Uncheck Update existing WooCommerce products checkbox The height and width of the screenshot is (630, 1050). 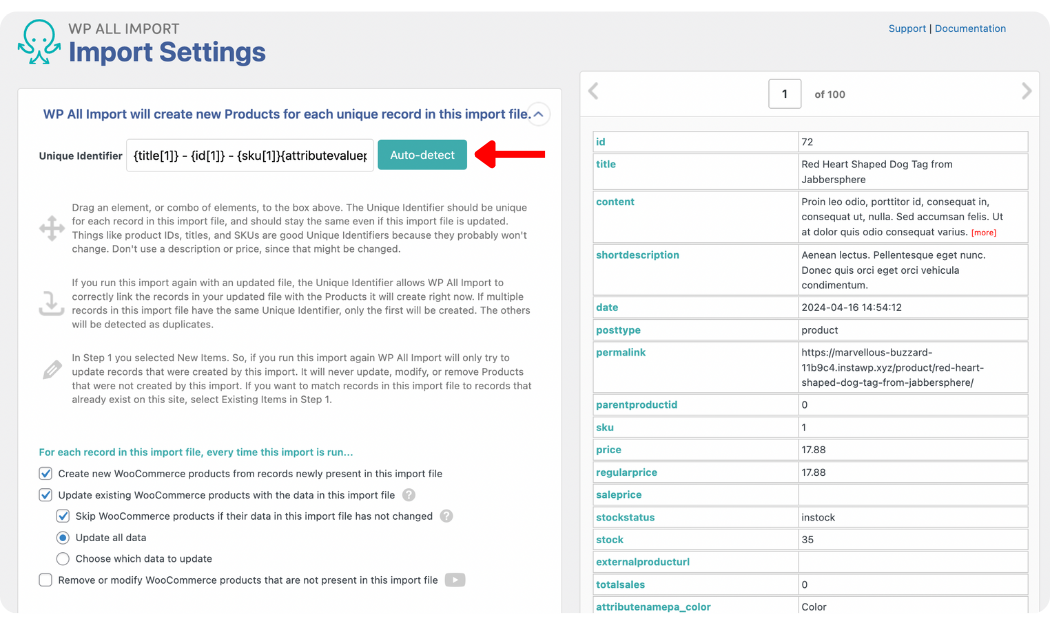click(46, 495)
